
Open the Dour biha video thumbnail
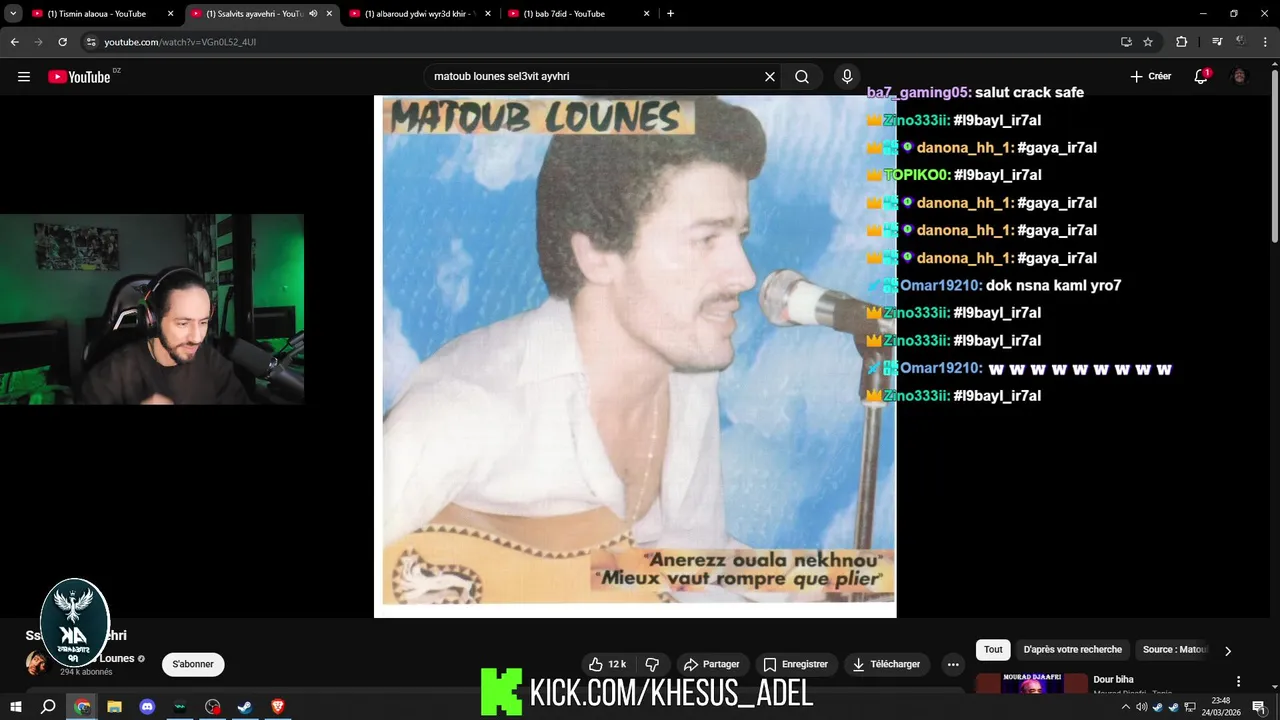point(1031,682)
